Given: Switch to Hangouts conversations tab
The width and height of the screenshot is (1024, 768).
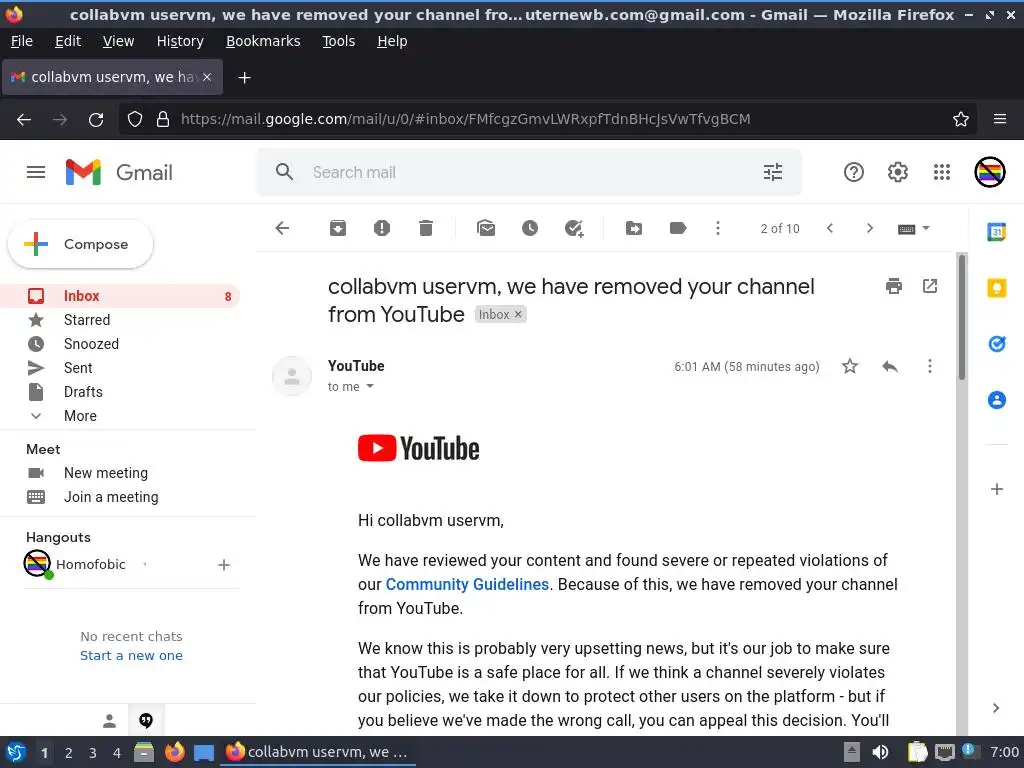Looking at the screenshot, I should [x=146, y=720].
